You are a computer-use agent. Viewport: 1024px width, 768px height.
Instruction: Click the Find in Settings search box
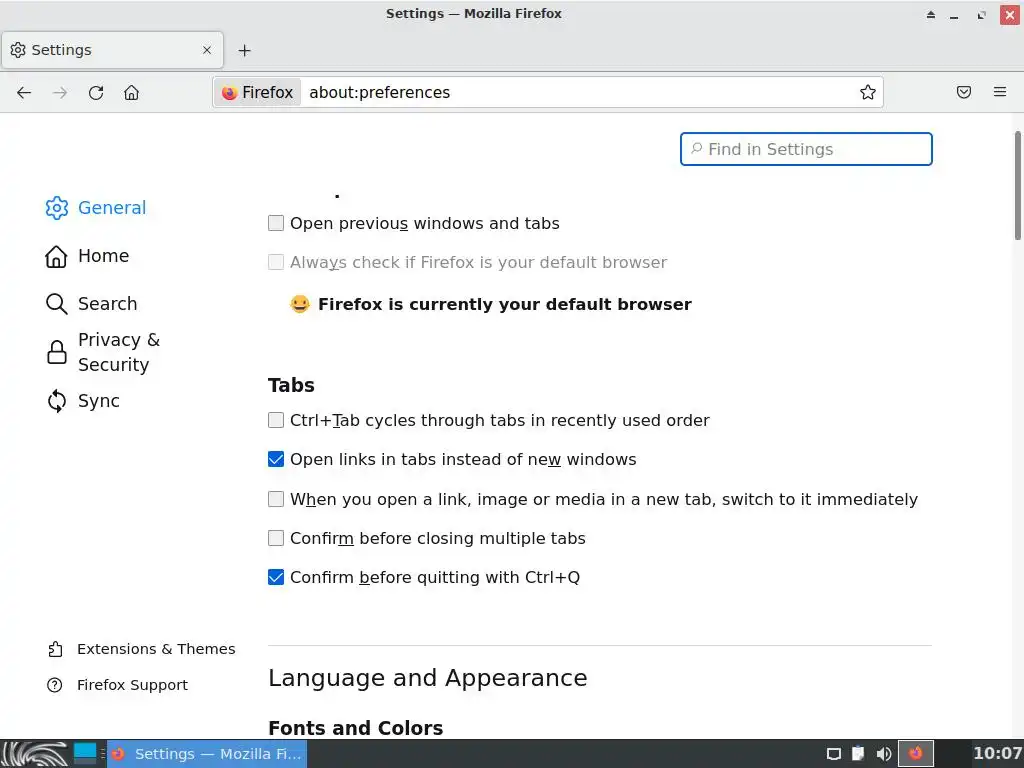(806, 149)
